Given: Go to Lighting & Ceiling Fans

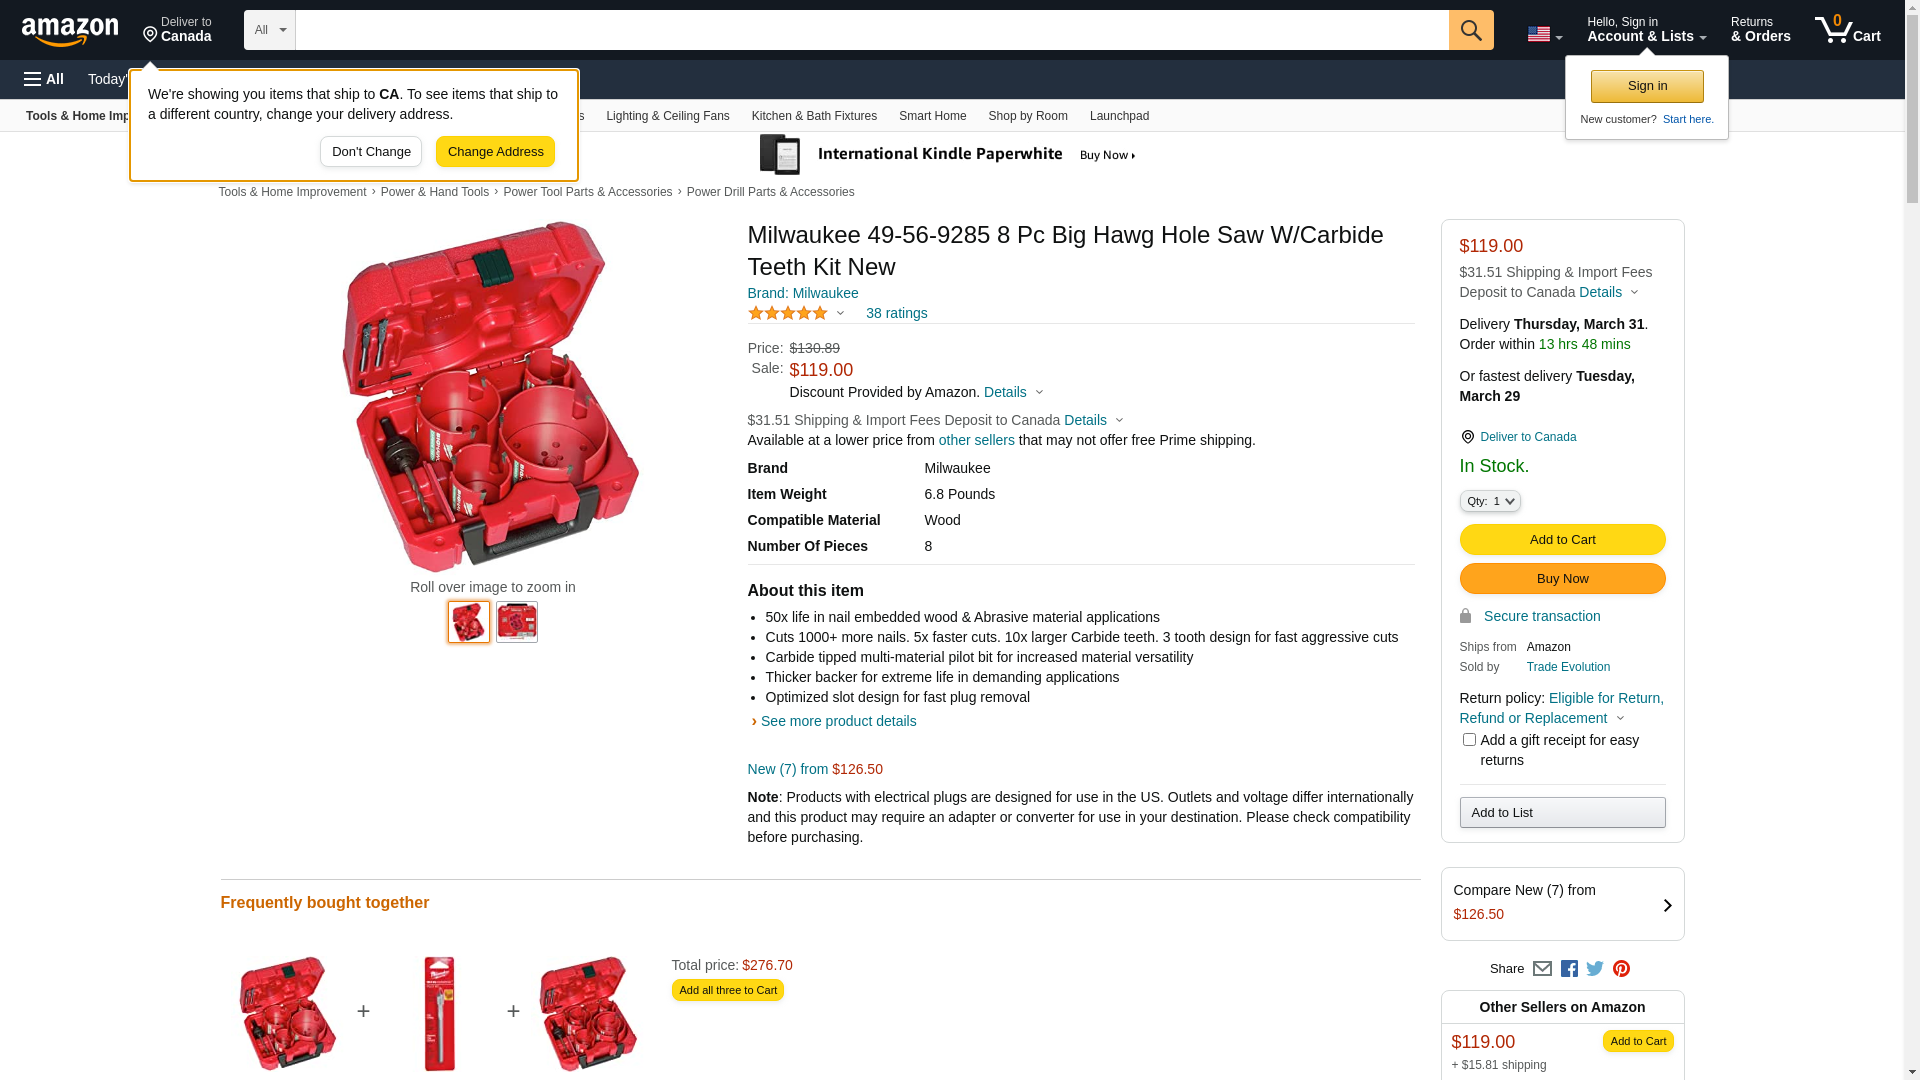Looking at the screenshot, I should [x=667, y=116].
